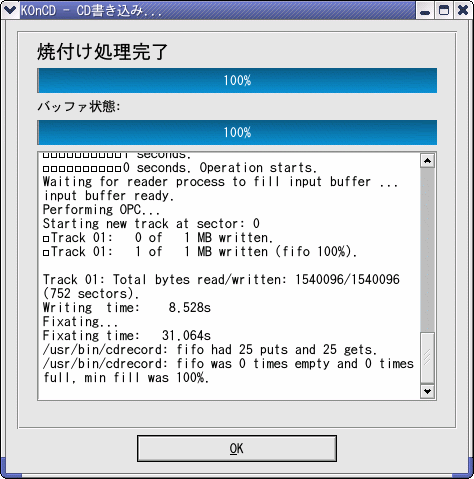The height and width of the screenshot is (479, 474).
Task: Click the バッファ状態 buffer progress bar
Action: tap(237, 132)
